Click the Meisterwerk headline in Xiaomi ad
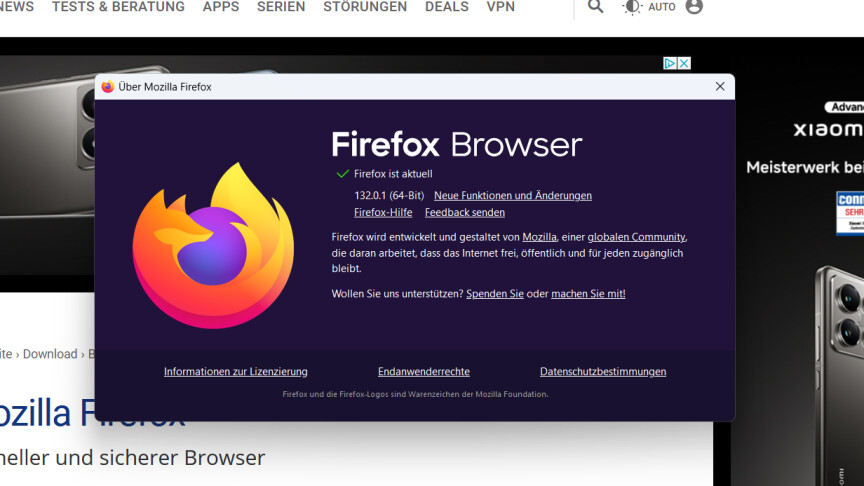The image size is (864, 486). click(805, 167)
